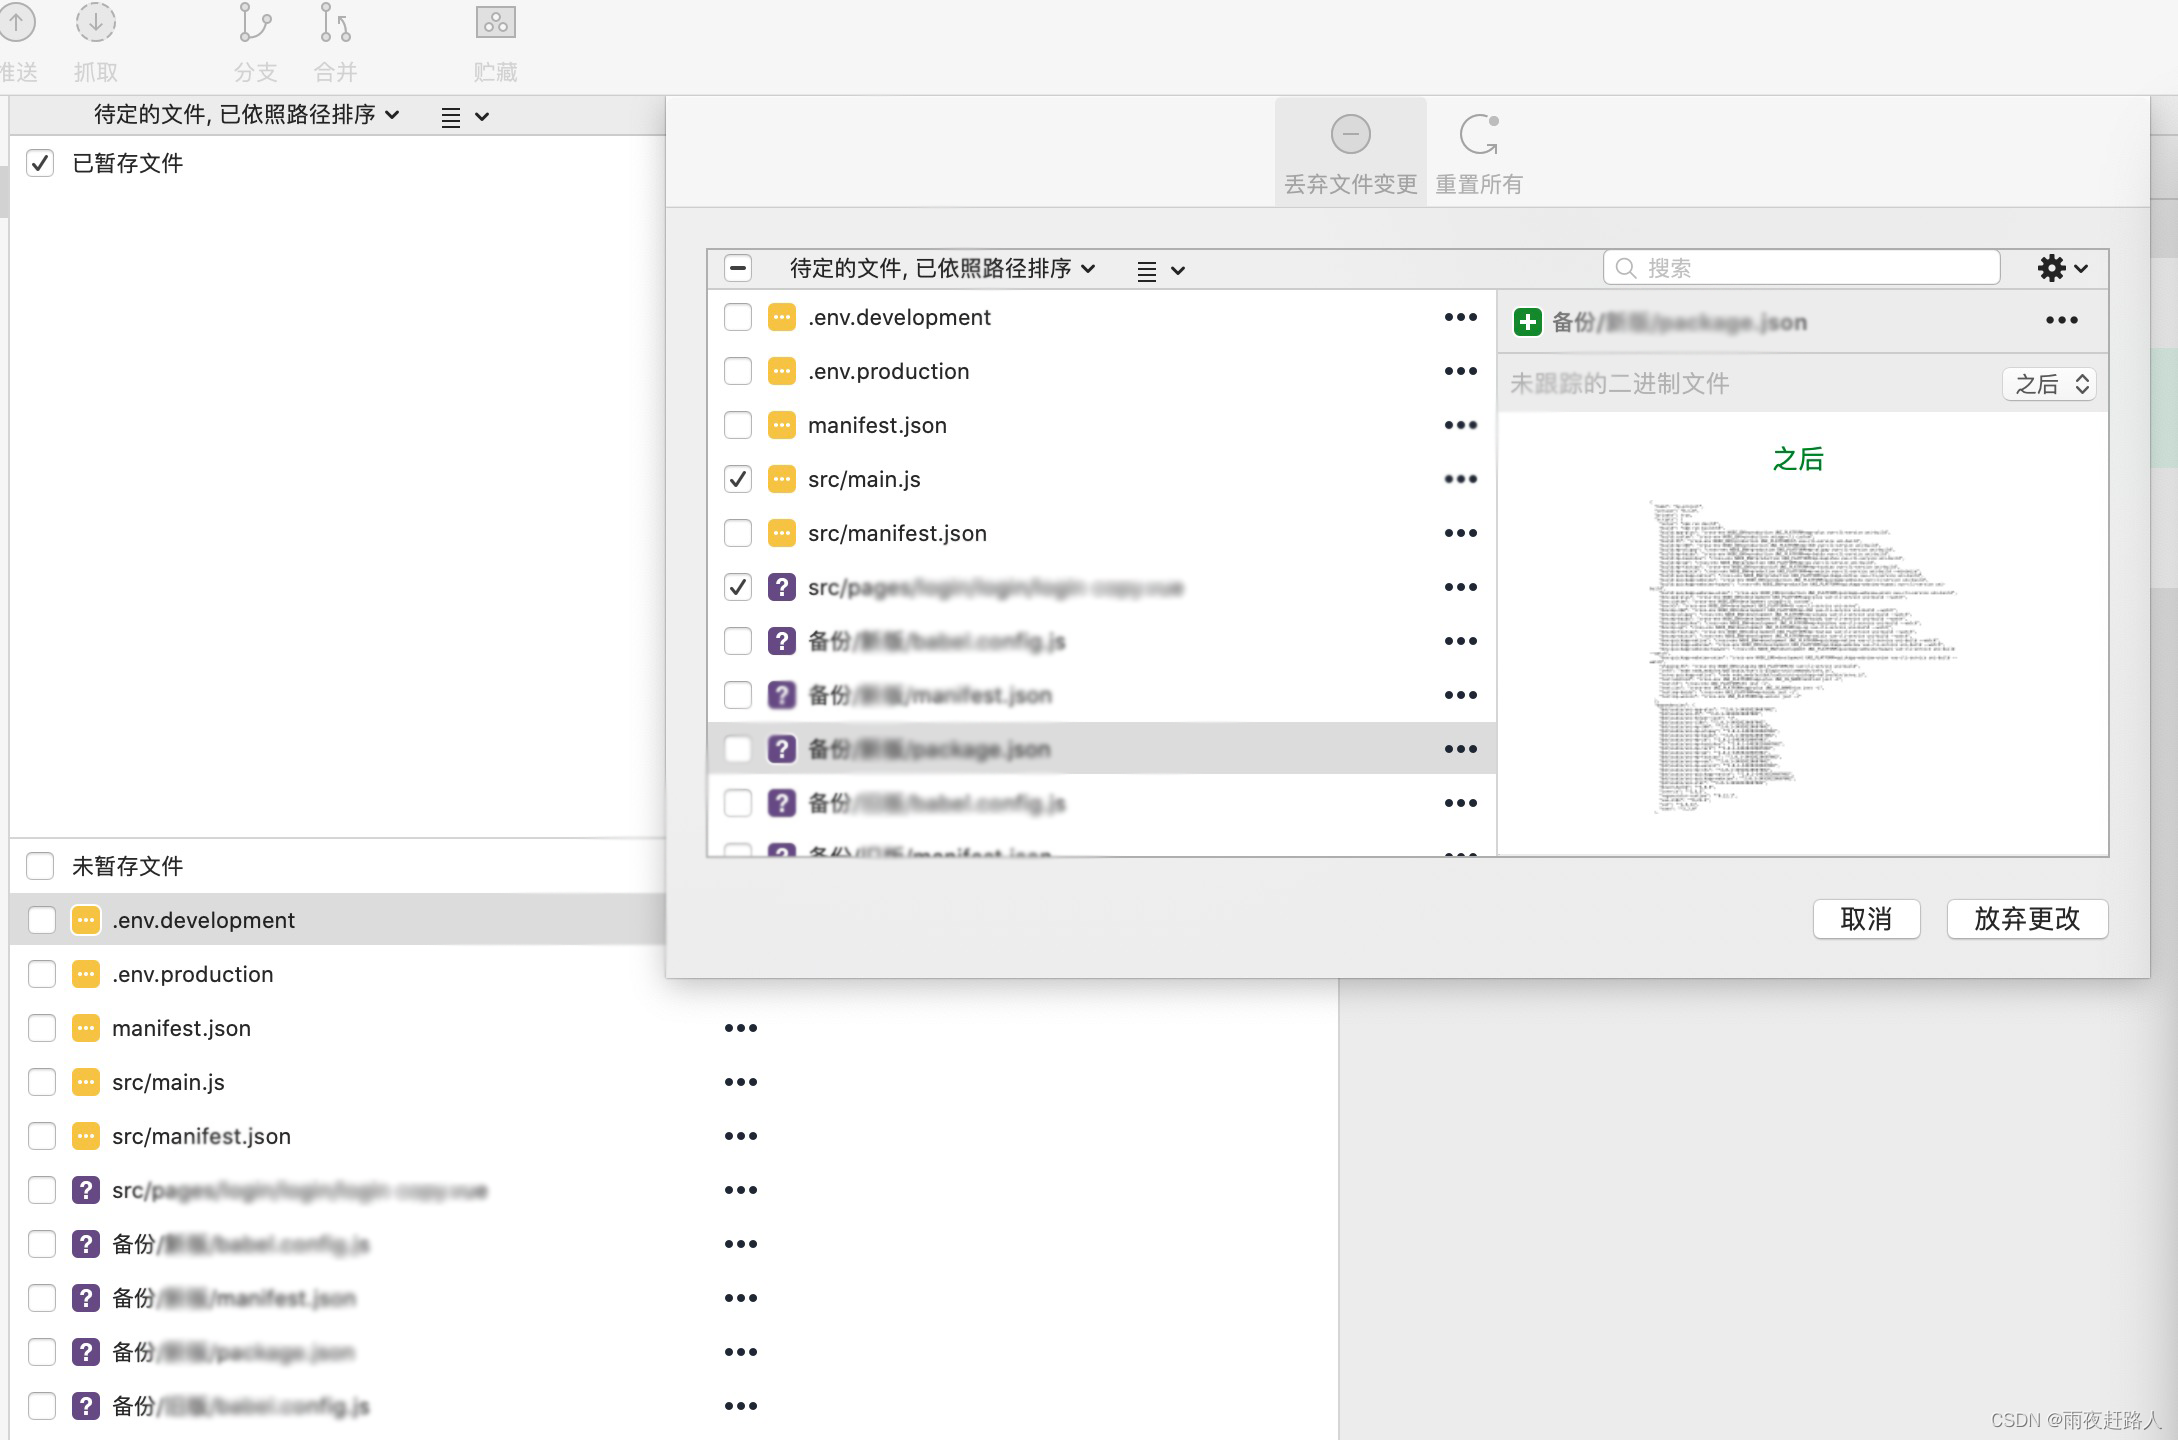Click the modified icon of dialog .env.development
The image size is (2178, 1440).
[781, 317]
